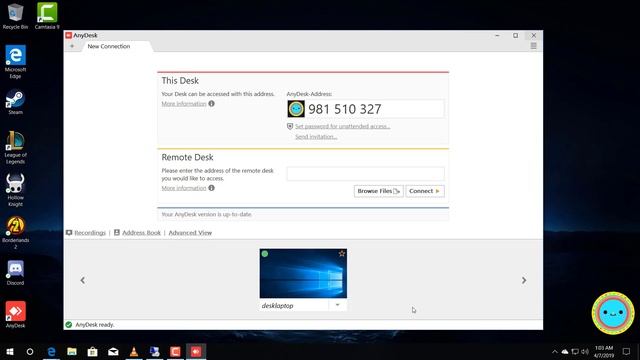Open Cortana search circle on taskbar
The width and height of the screenshot is (640, 360).
point(30,351)
